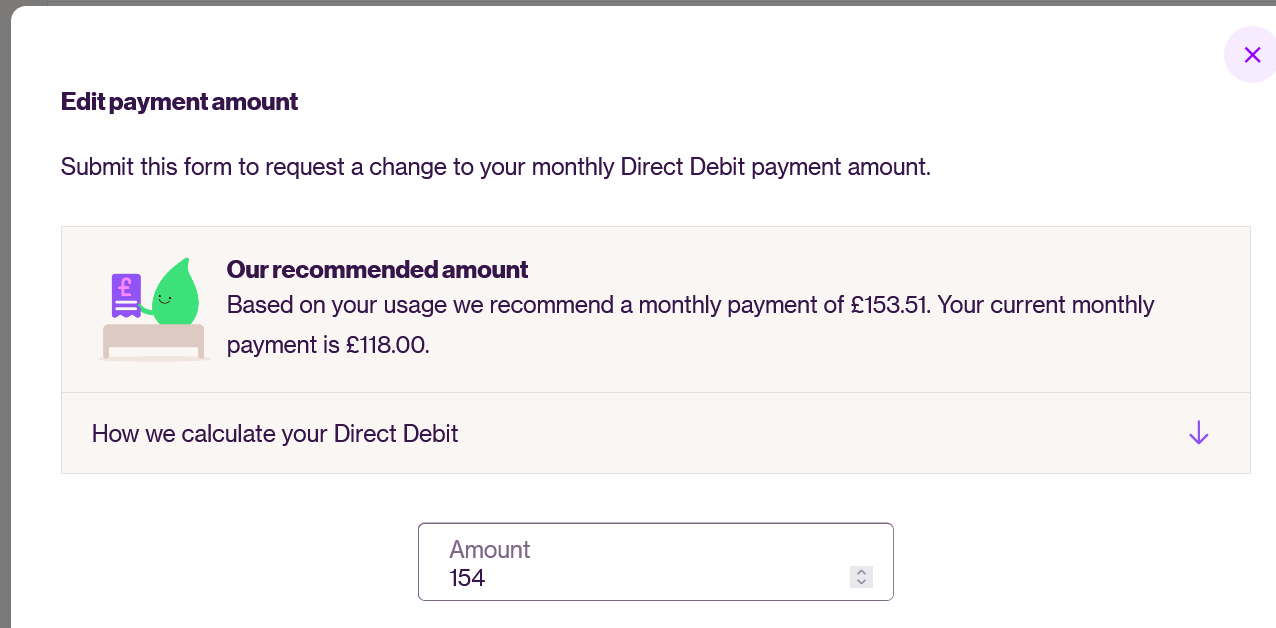Click the £118.00 current payment text
1276x628 pixels.
coord(387,346)
